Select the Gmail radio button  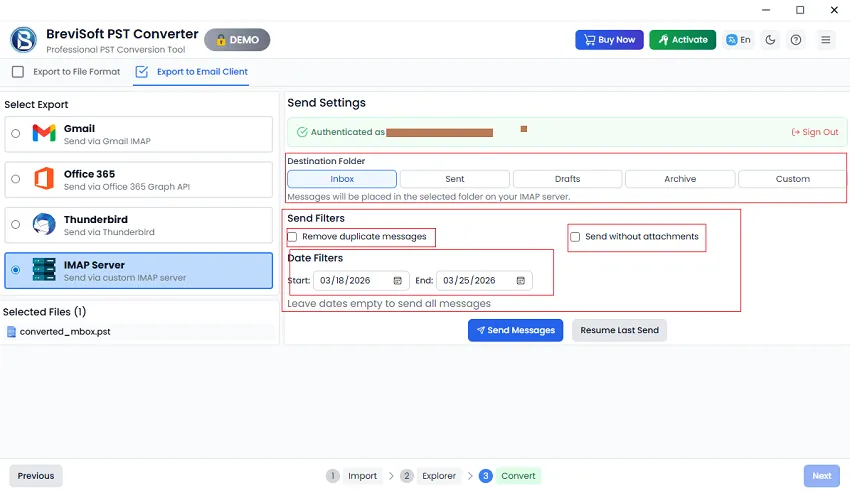[x=16, y=133]
